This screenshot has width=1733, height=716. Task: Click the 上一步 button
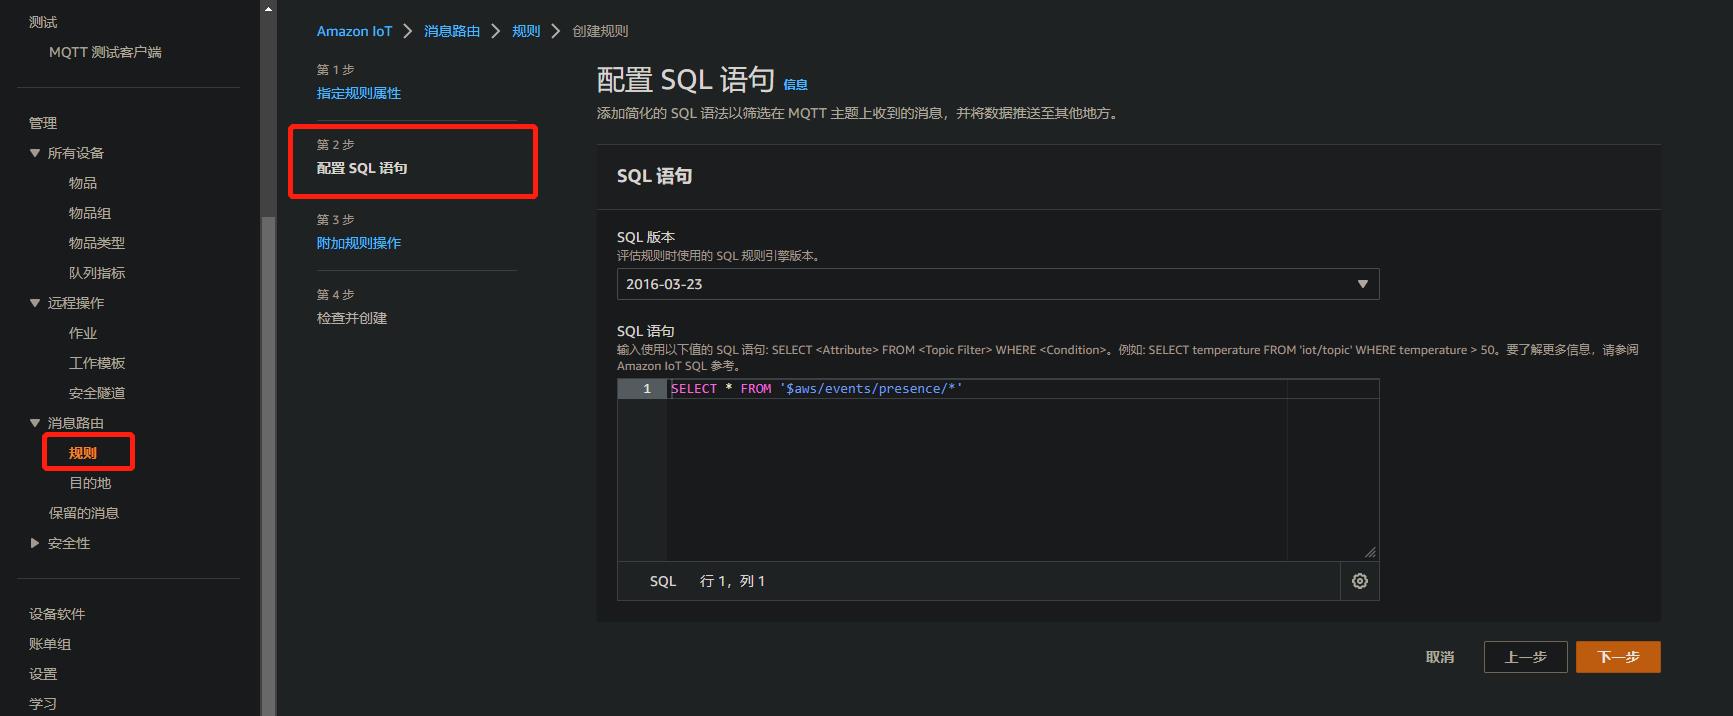pos(1525,657)
